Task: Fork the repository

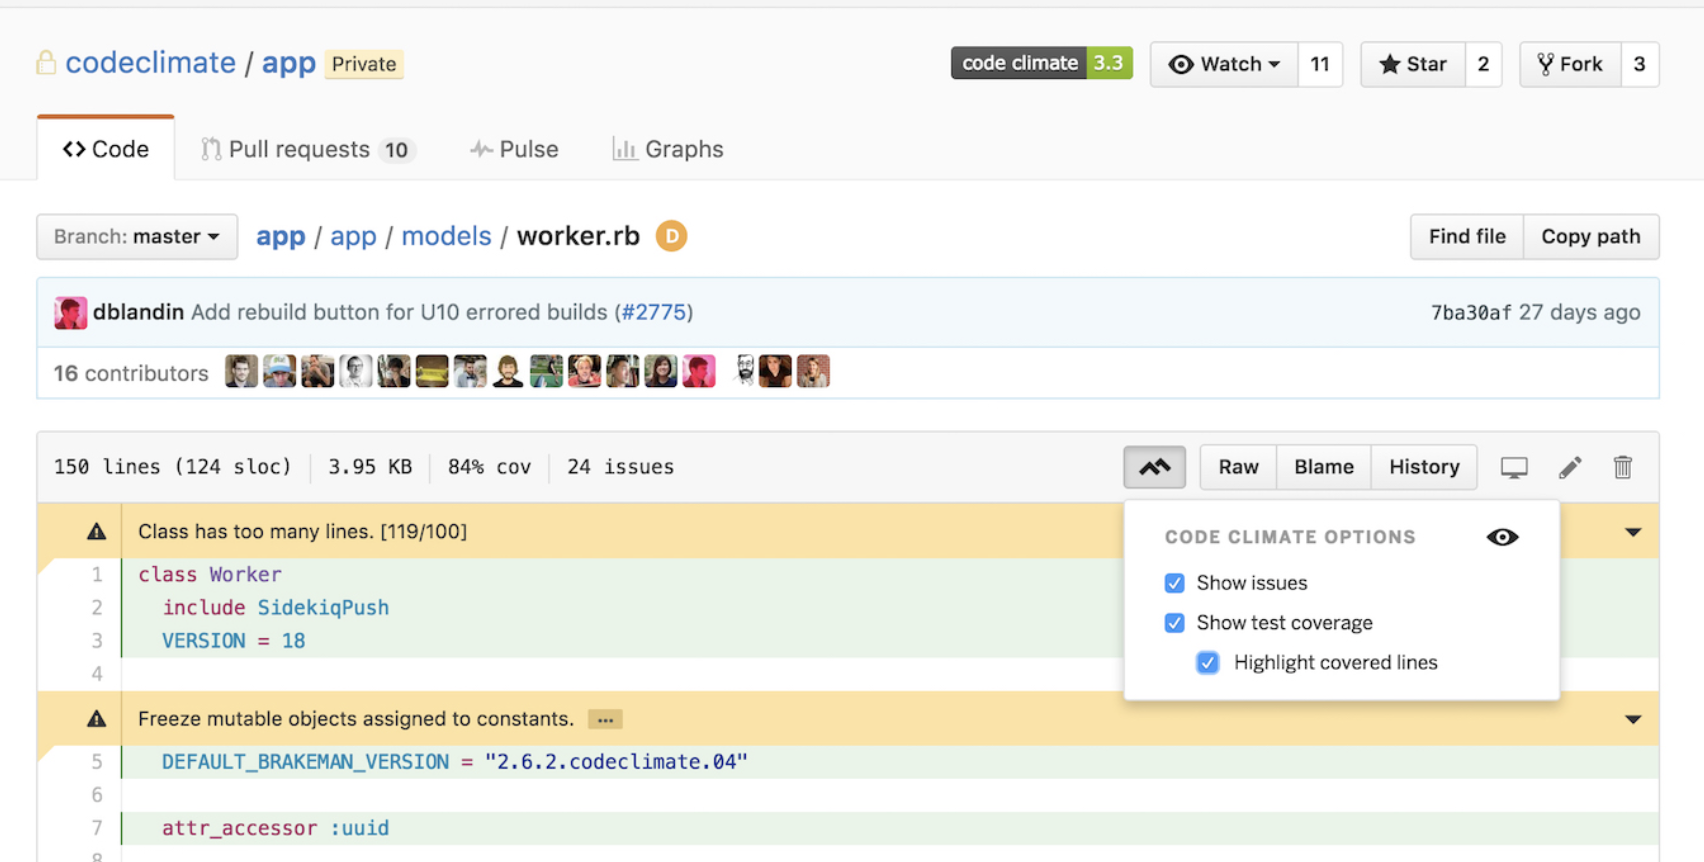Action: pos(1570,64)
